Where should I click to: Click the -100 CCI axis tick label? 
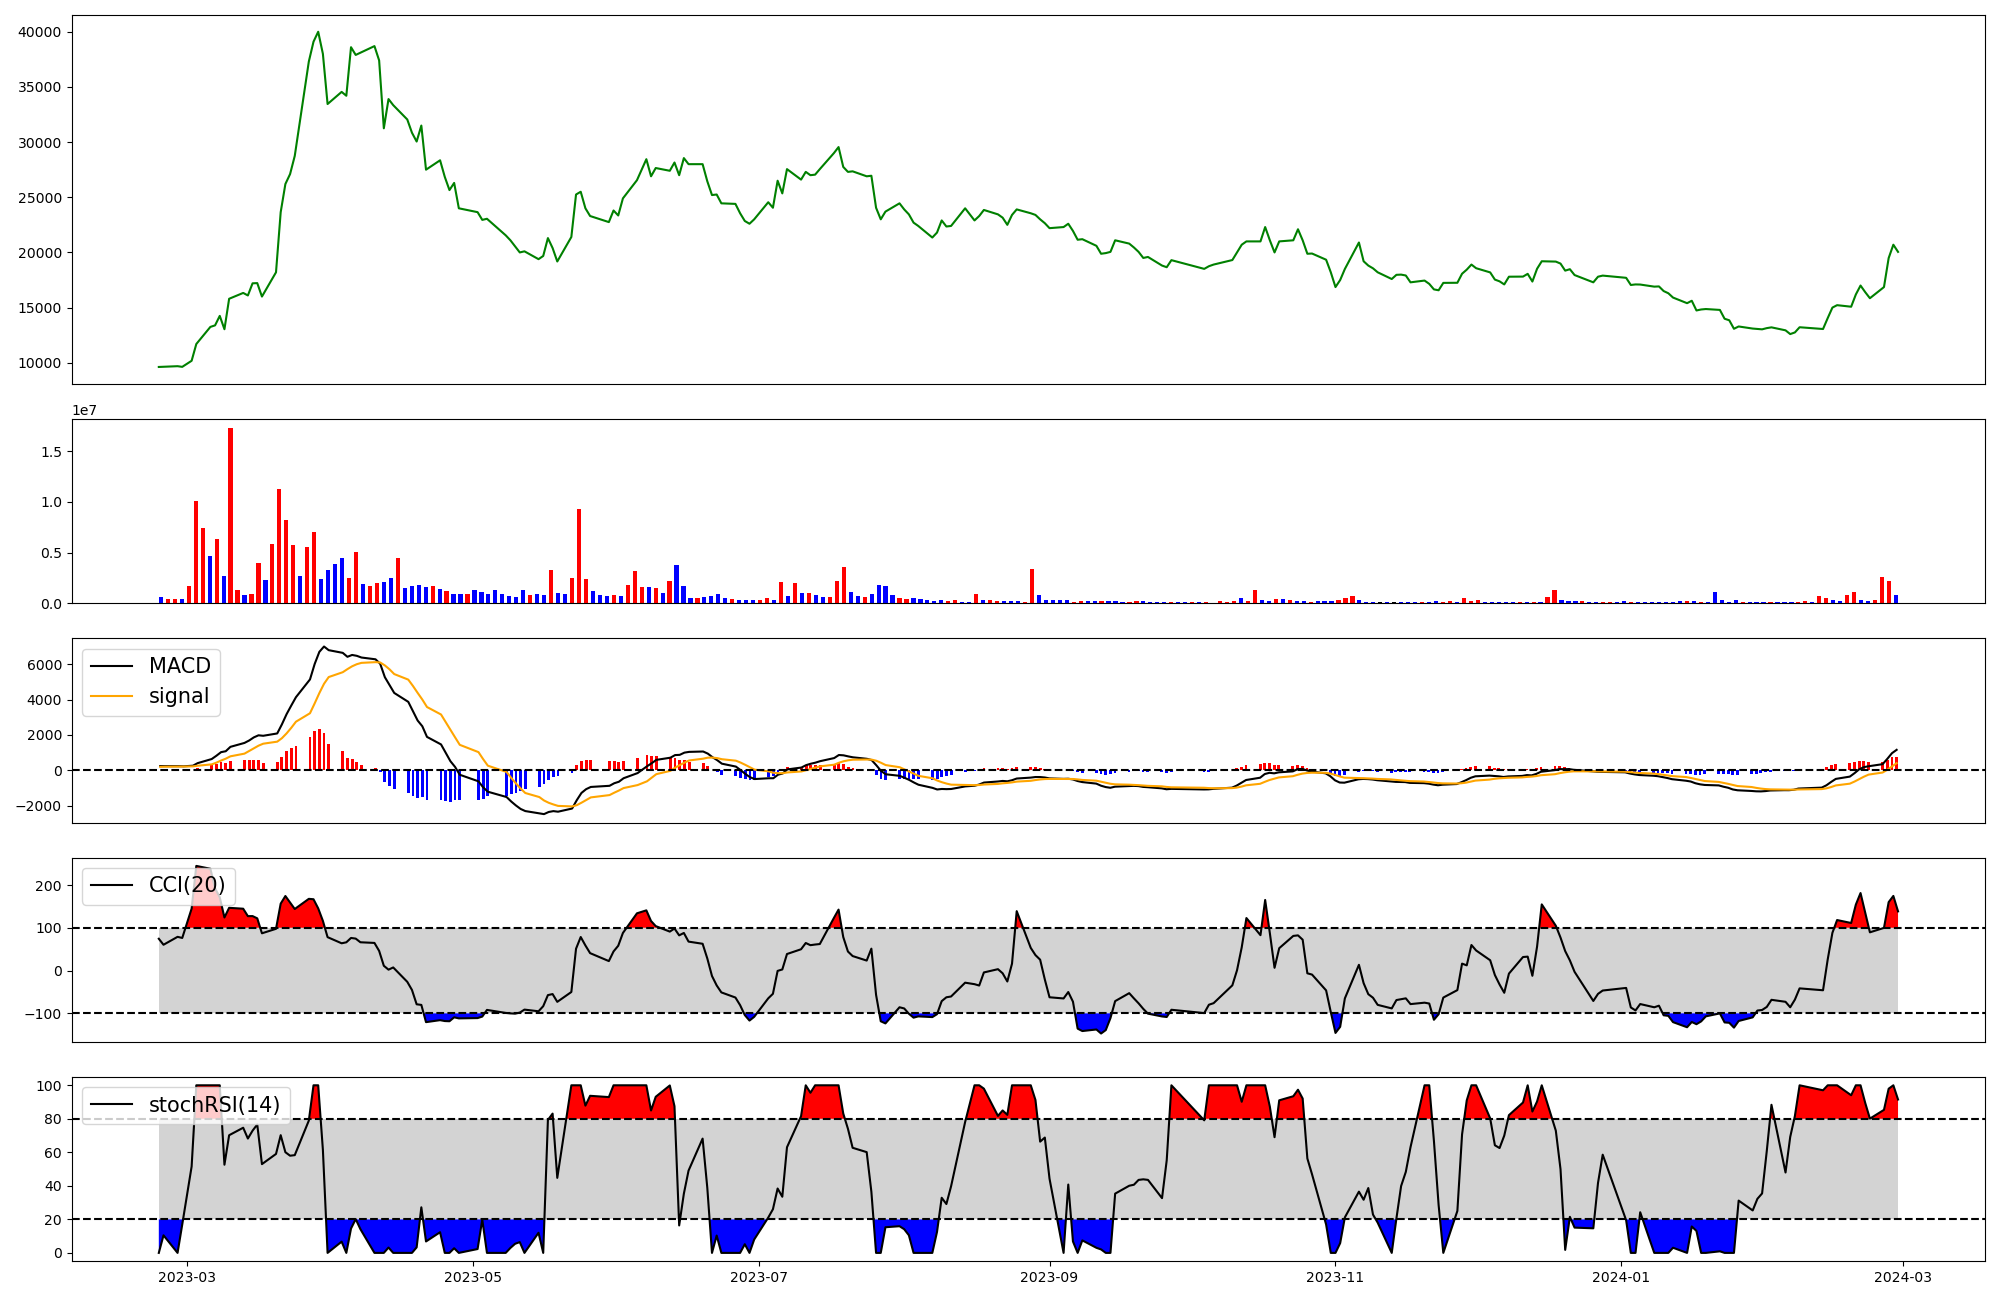[41, 1013]
